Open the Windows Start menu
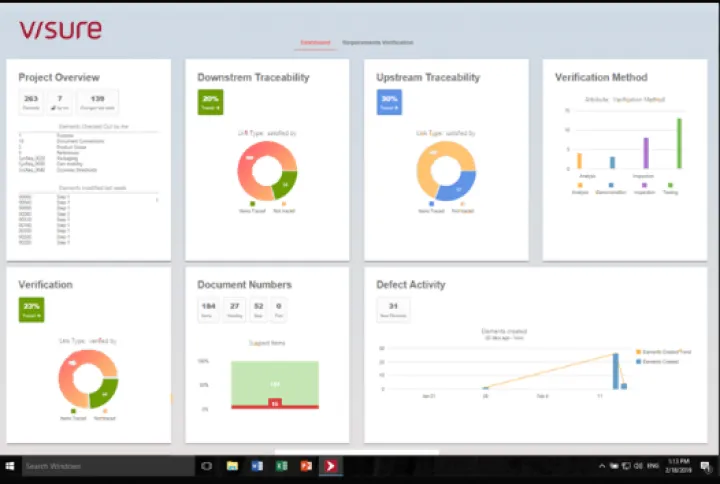Screen dimensions: 720x484 point(10,466)
